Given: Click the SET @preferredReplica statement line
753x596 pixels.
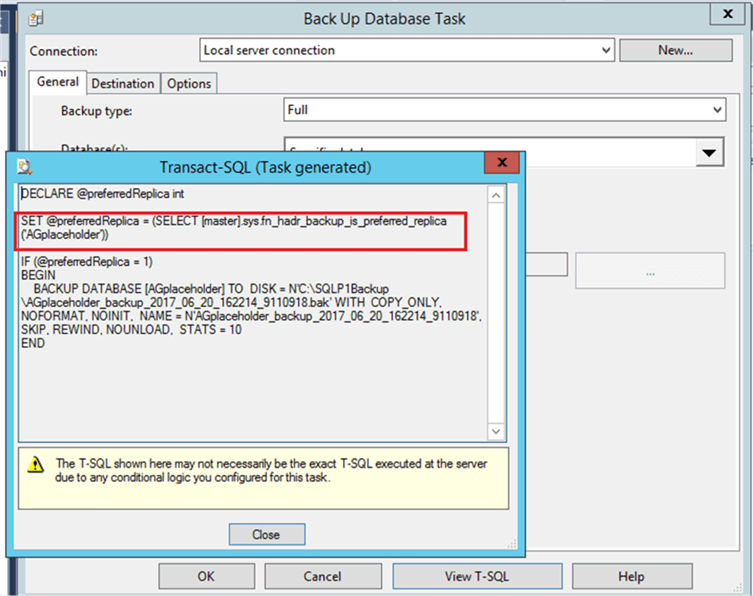Looking at the screenshot, I should click(234, 228).
